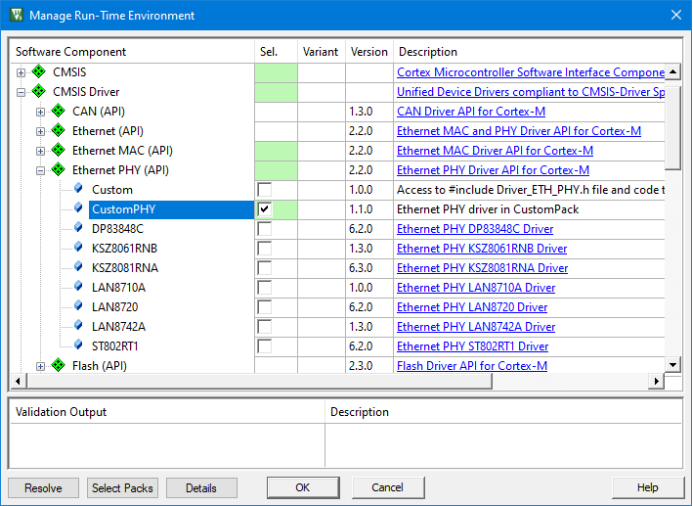The image size is (693, 506).
Task: Click the blue icon beside ST802RT1
Action: click(78, 346)
